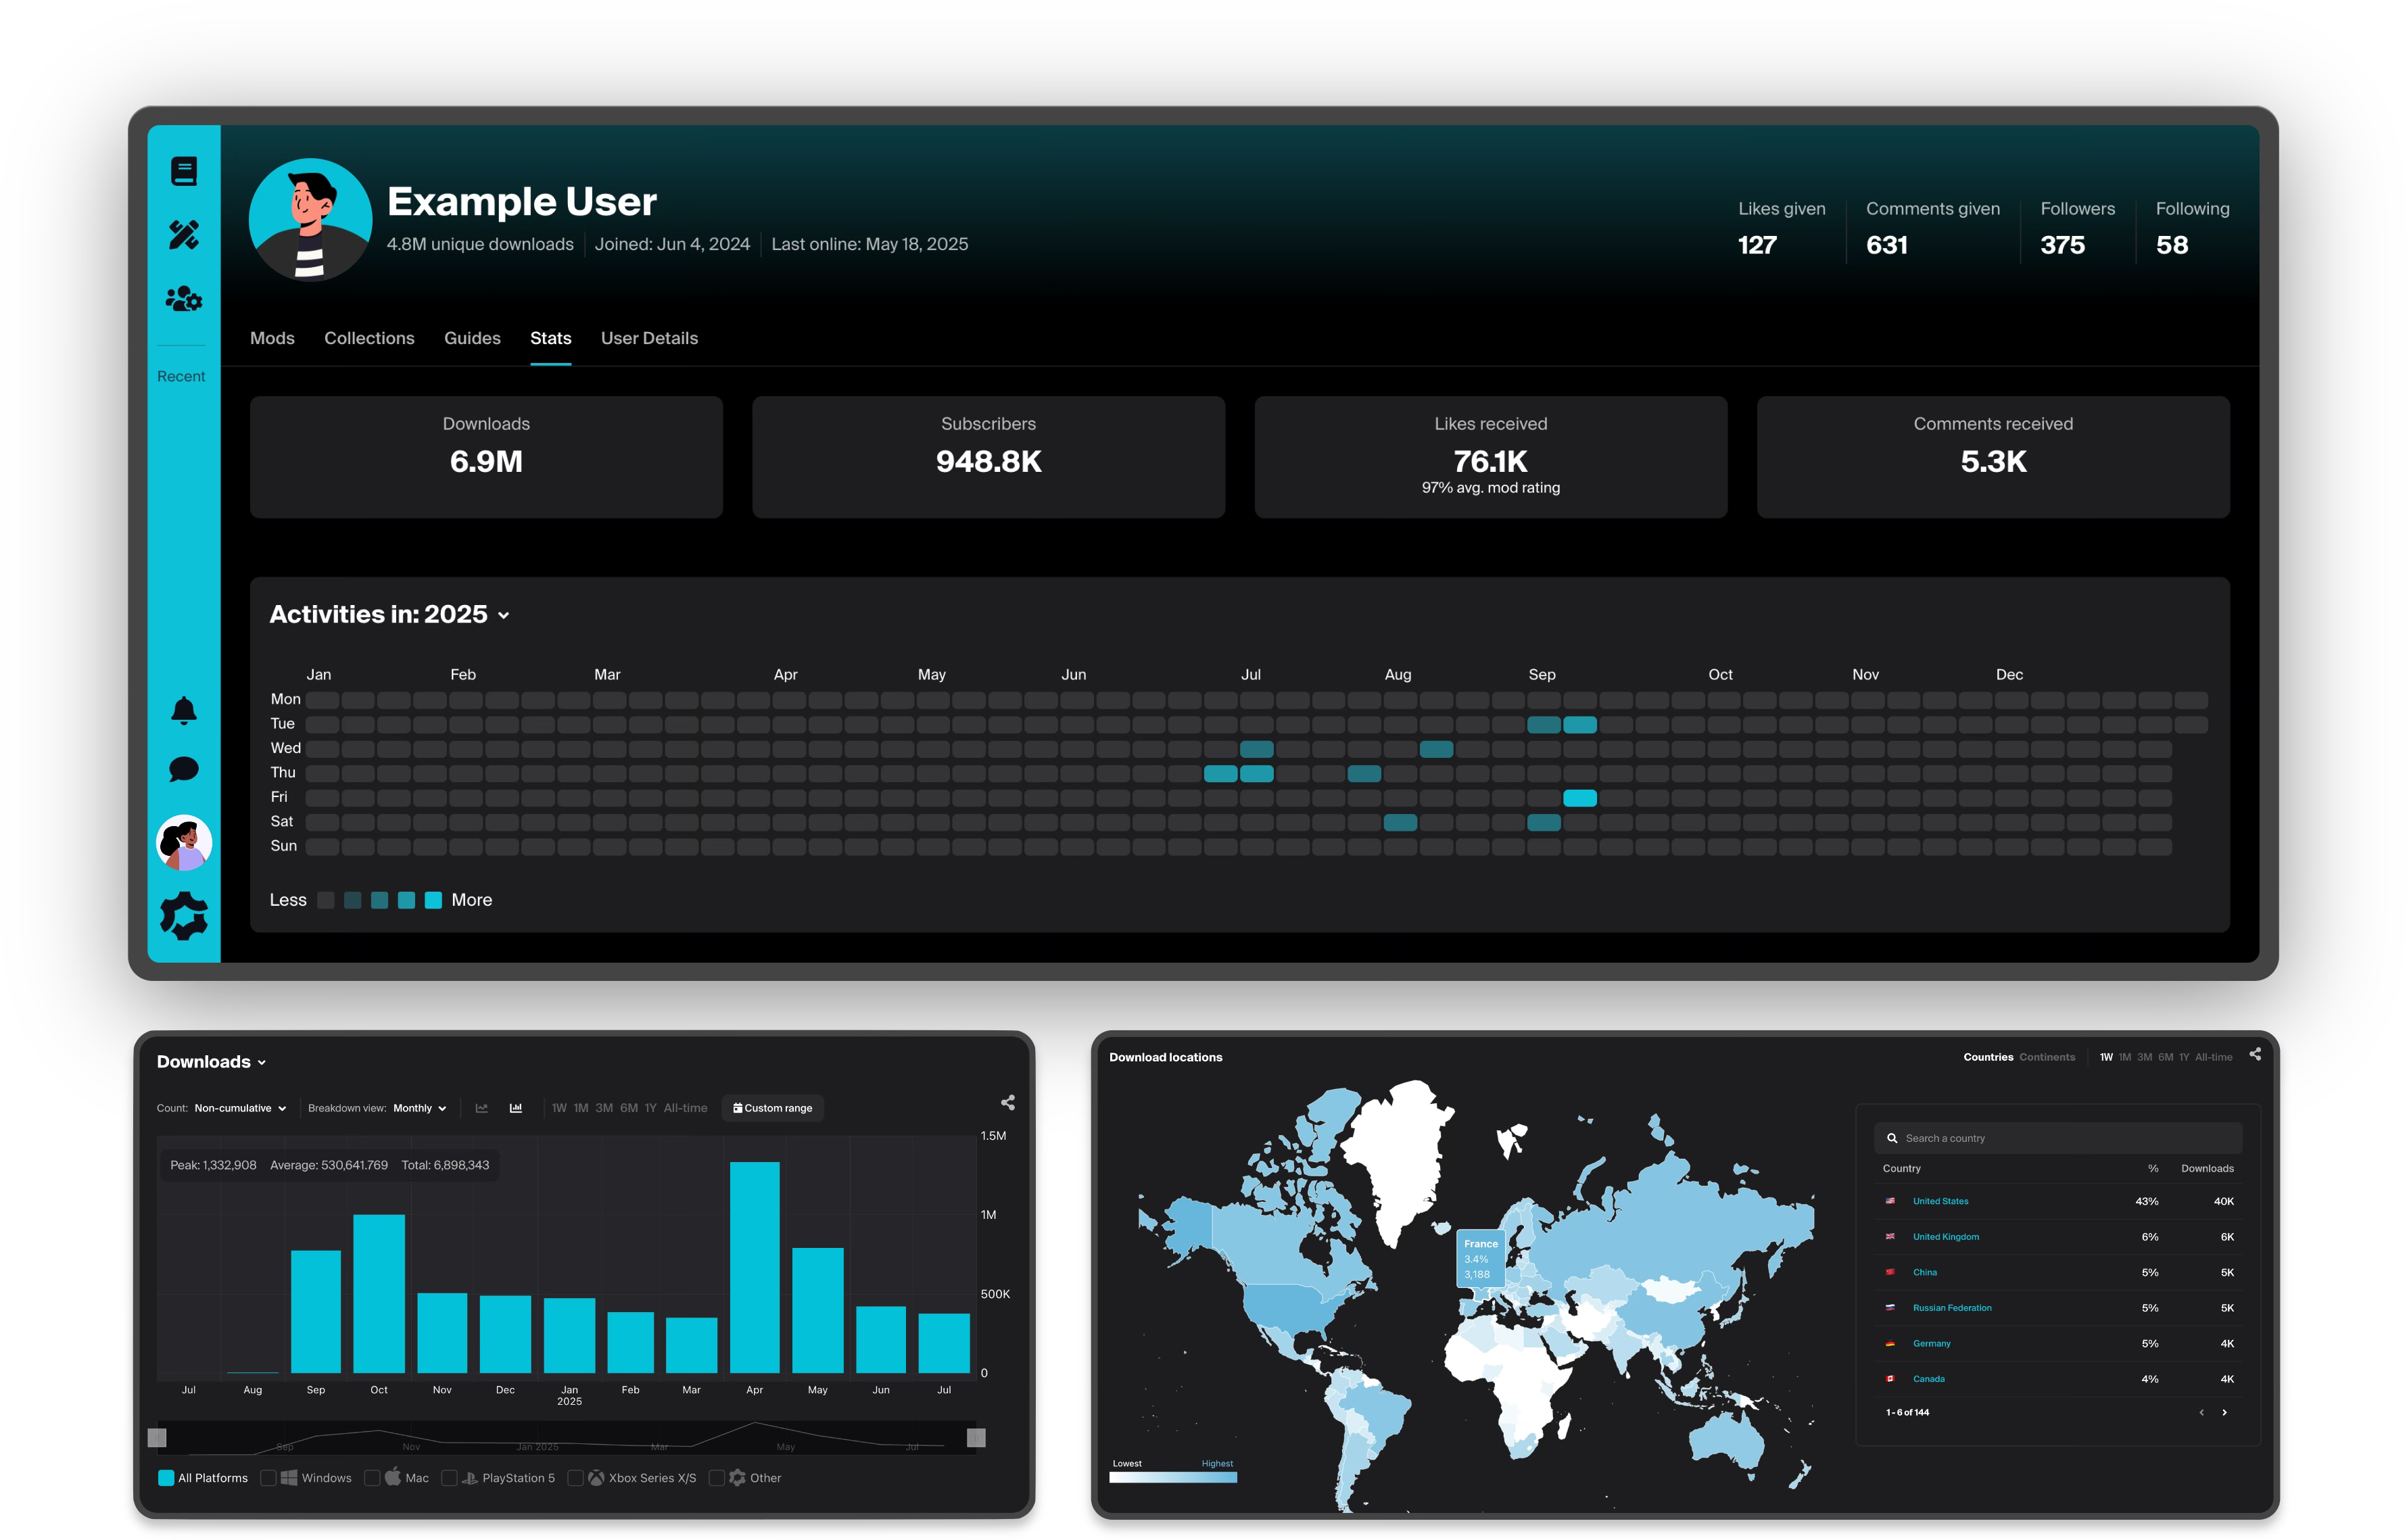Enable the Windows platform checkbox
The width and height of the screenshot is (2407, 1540).
(x=268, y=1478)
